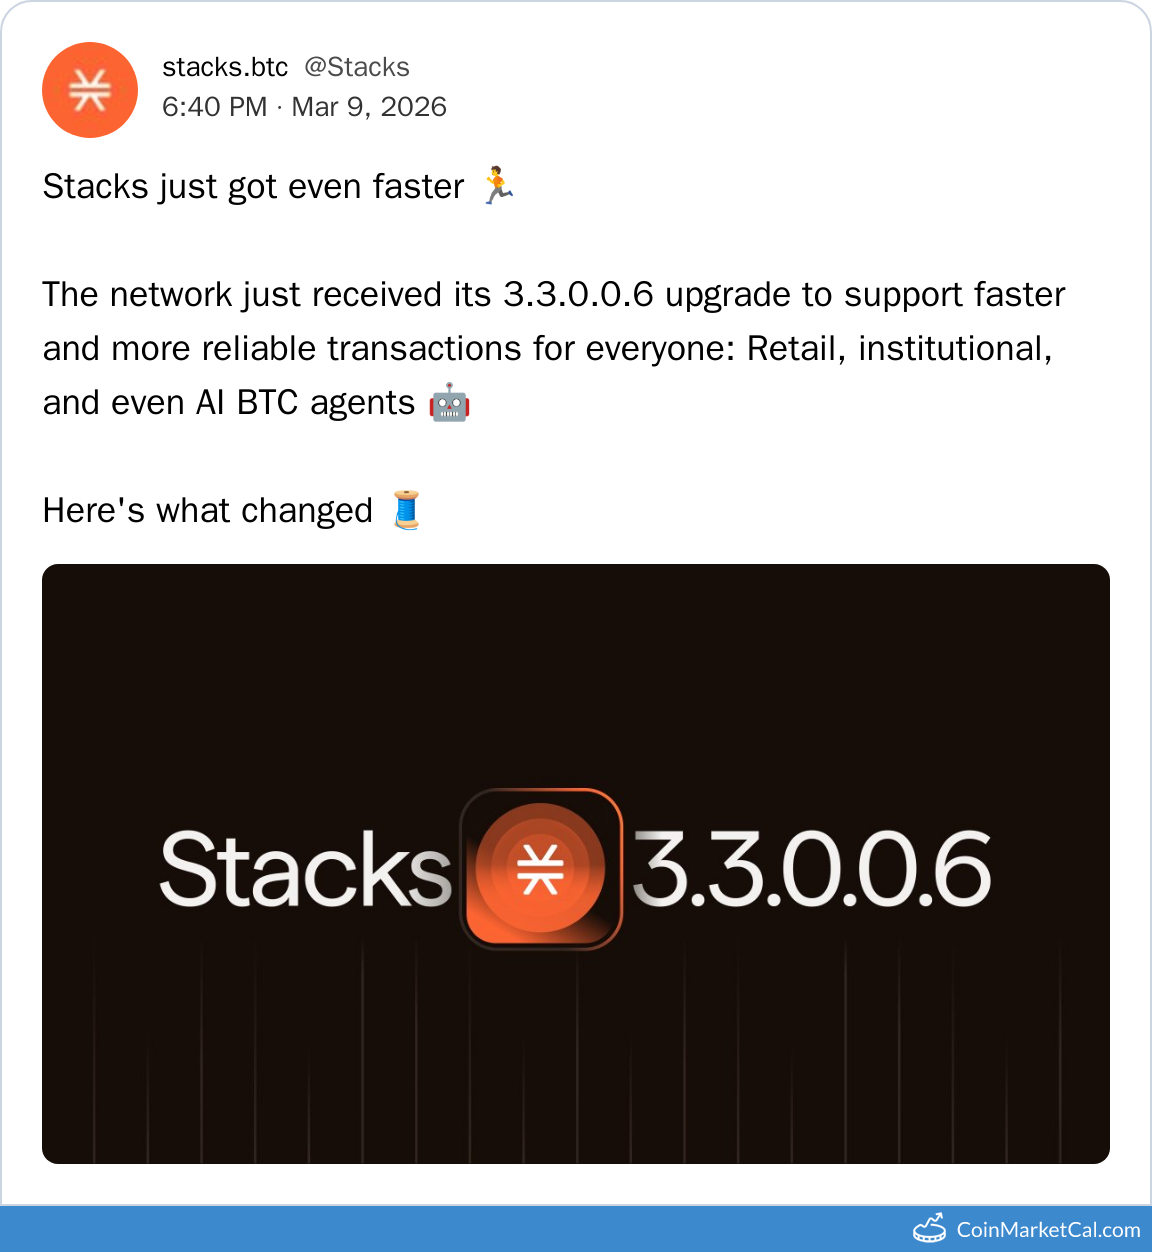Image resolution: width=1152 pixels, height=1252 pixels.
Task: Click the "Here's what changed" line
Action: [207, 511]
